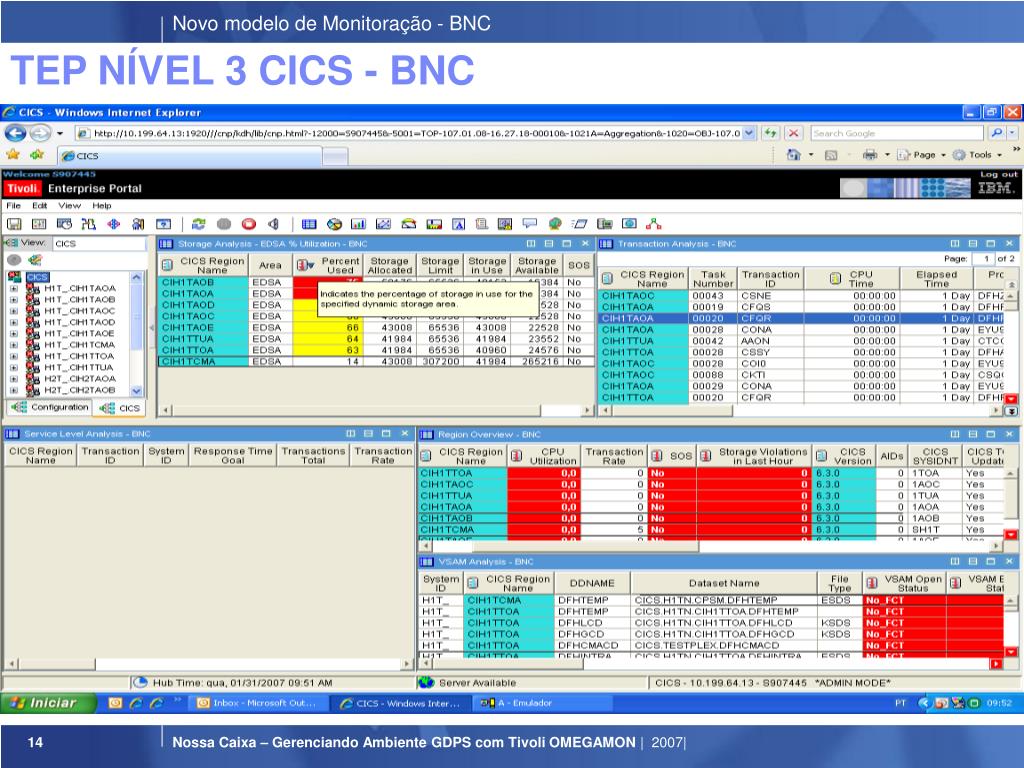The image size is (1024, 768).
Task: Click the Navigator update icon beside gray circle
Action: click(35, 260)
